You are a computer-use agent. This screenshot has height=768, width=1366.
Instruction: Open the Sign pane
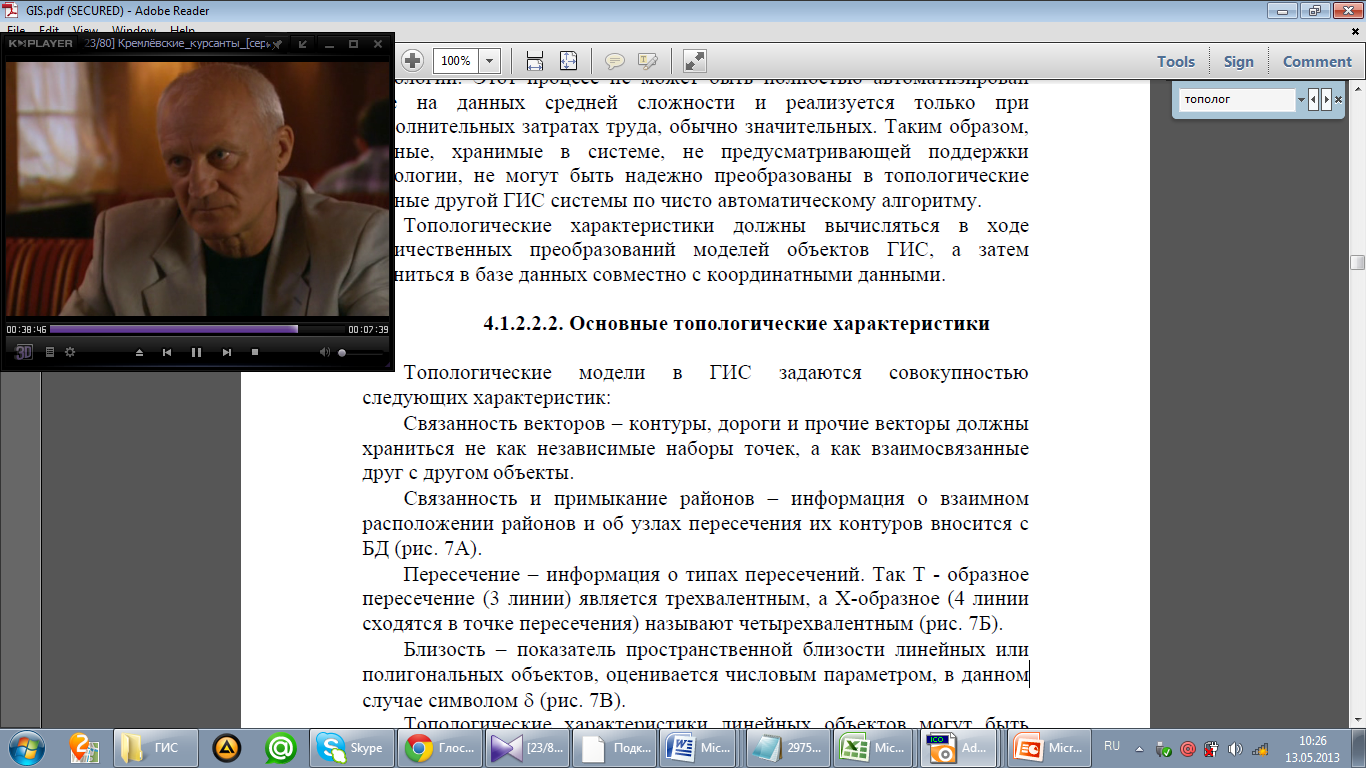[x=1238, y=61]
